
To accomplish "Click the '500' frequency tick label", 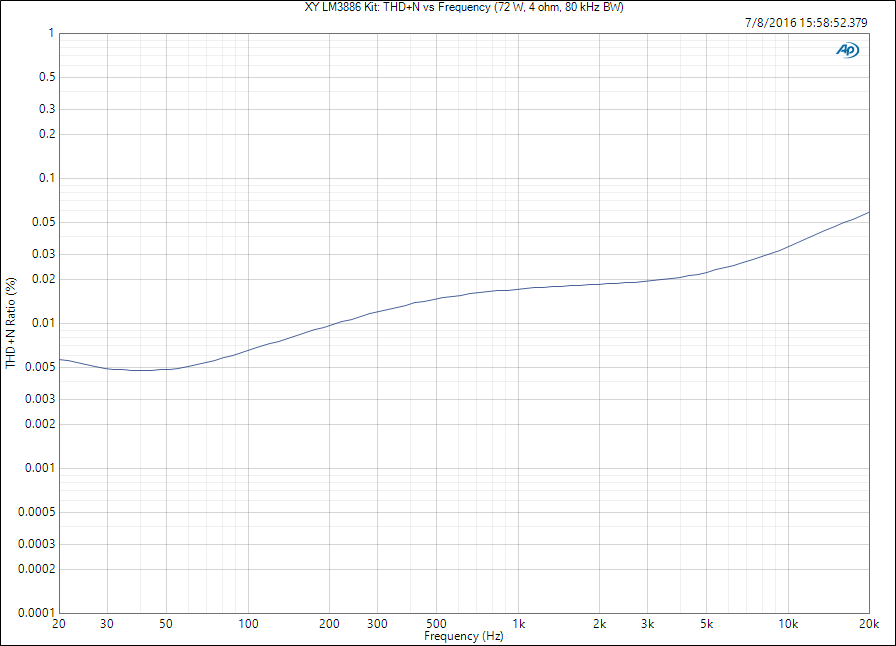I will (x=436, y=624).
